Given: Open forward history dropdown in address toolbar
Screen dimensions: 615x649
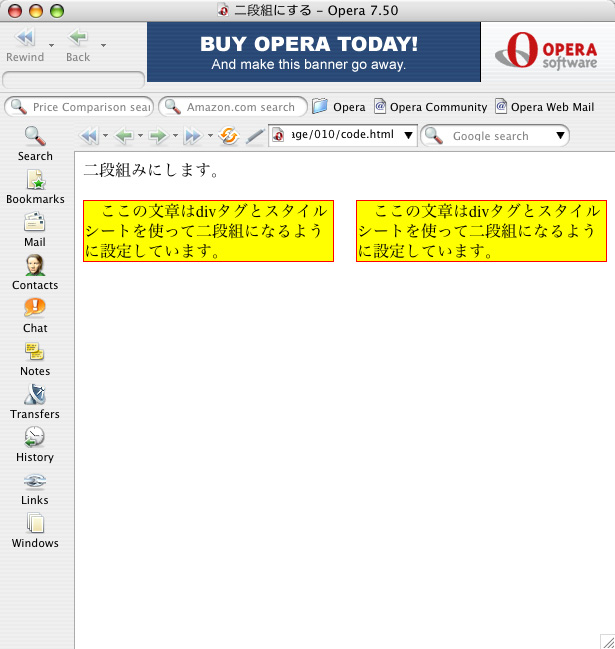Looking at the screenshot, I should point(175,135).
